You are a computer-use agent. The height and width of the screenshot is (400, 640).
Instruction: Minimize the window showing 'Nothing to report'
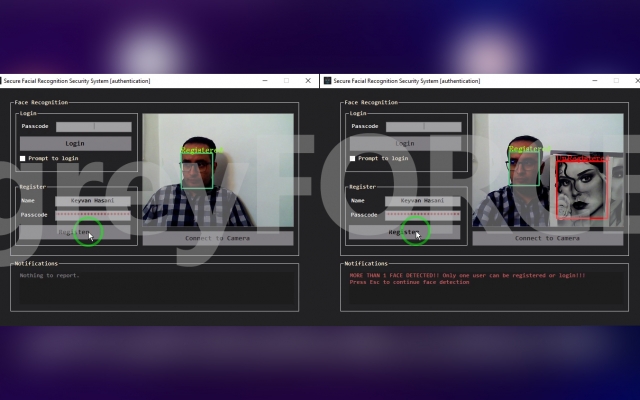pyautogui.click(x=265, y=81)
